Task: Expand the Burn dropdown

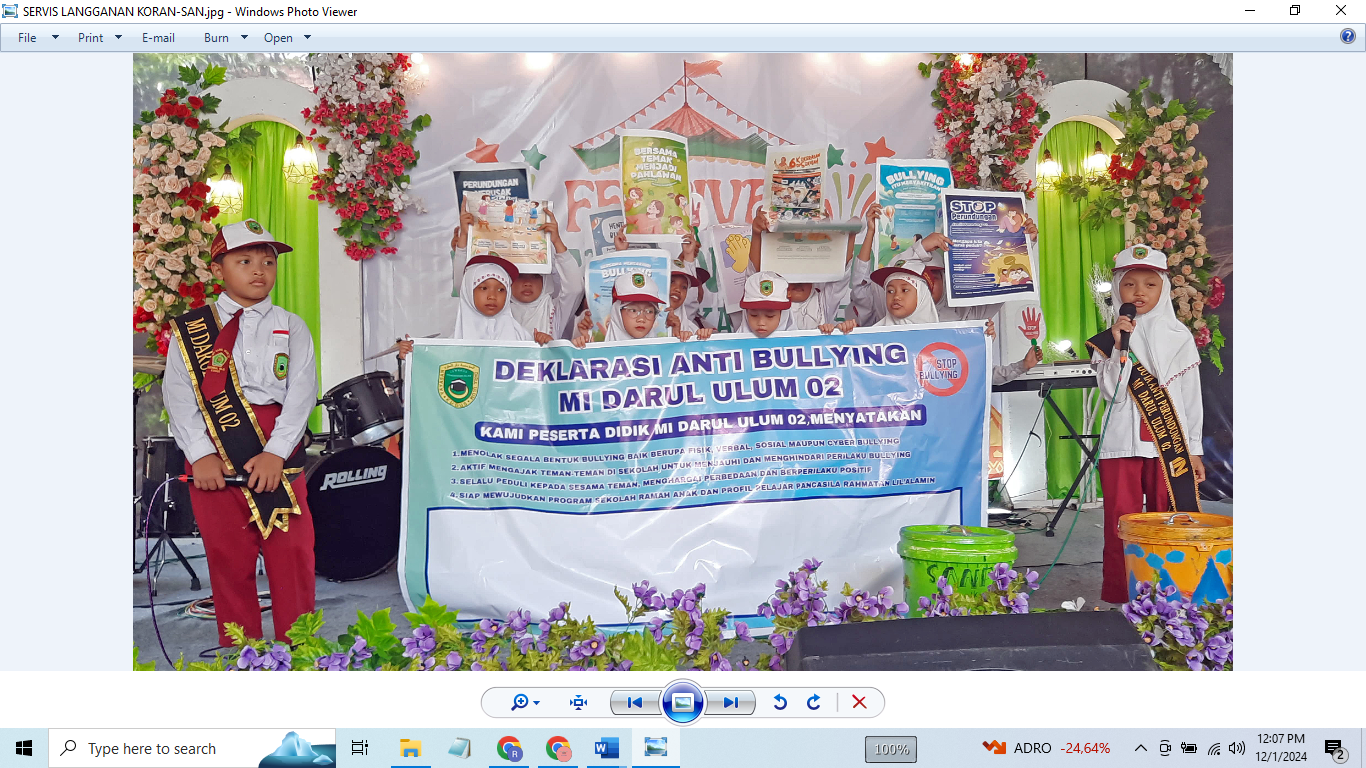Action: [225, 38]
